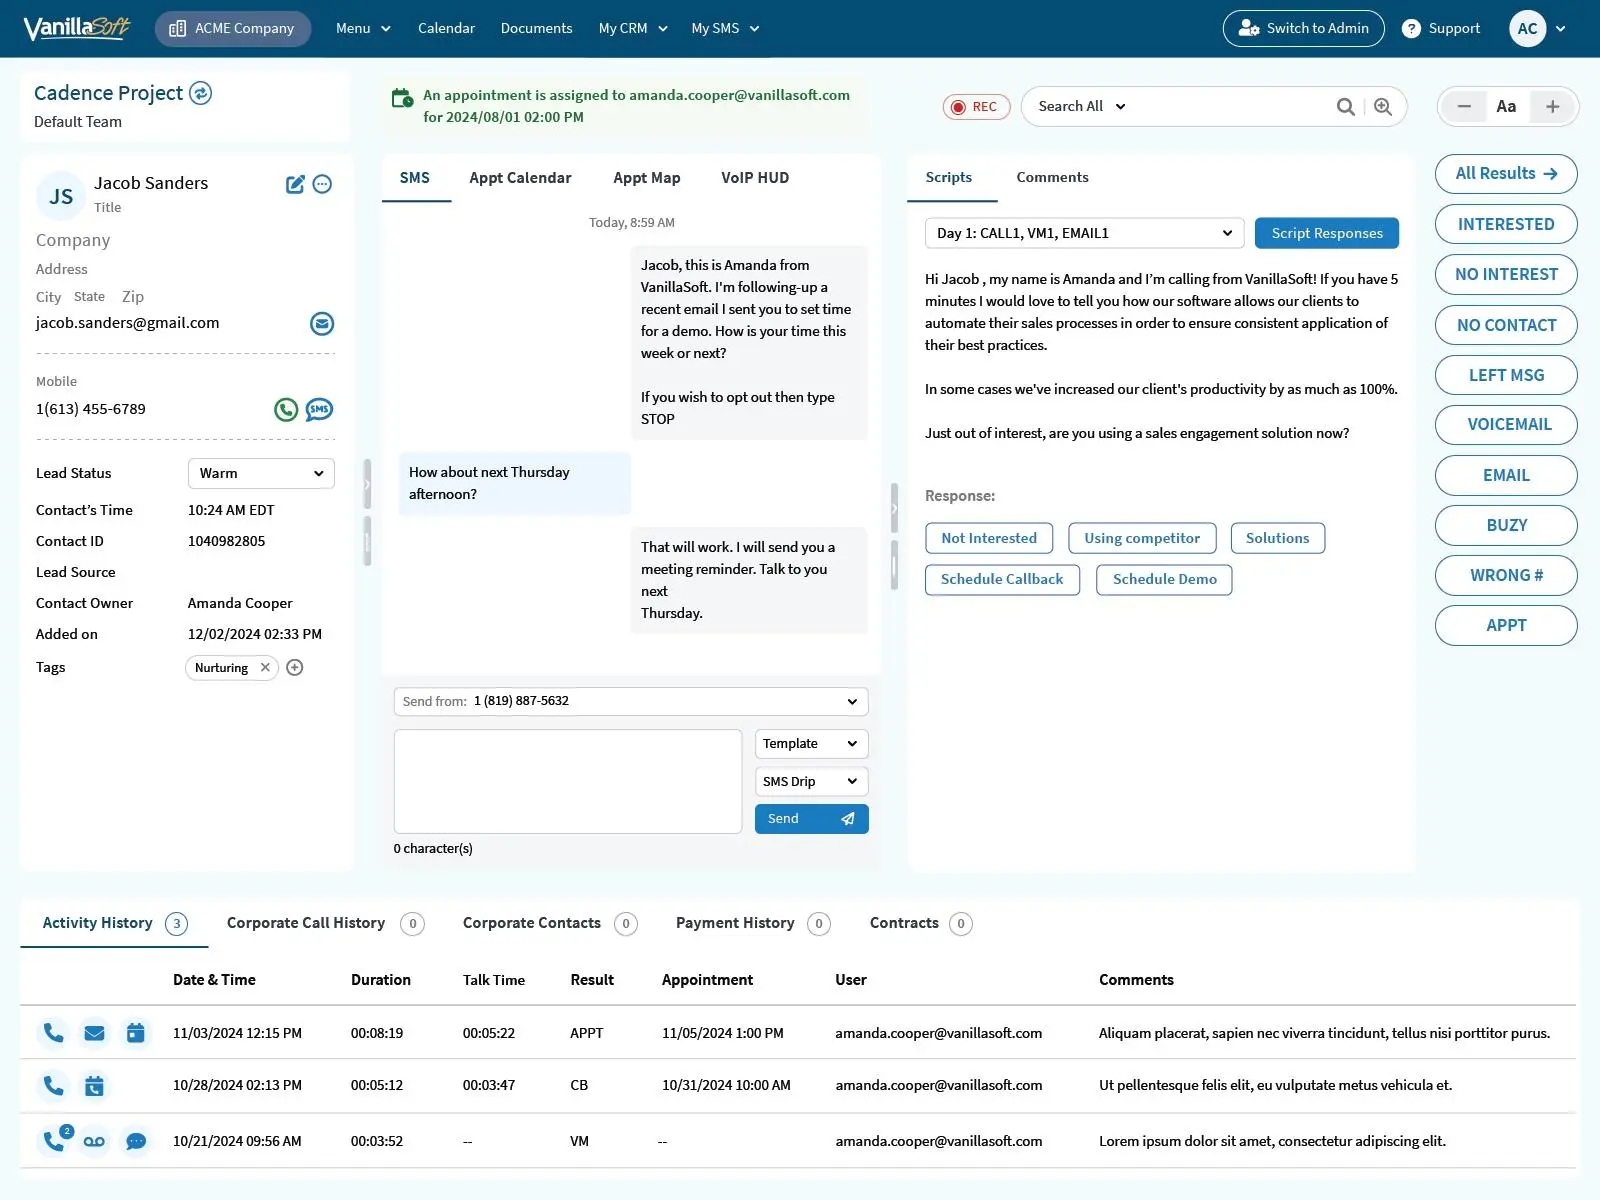Click the Switch to Admin button
The height and width of the screenshot is (1200, 1600).
pyautogui.click(x=1303, y=29)
